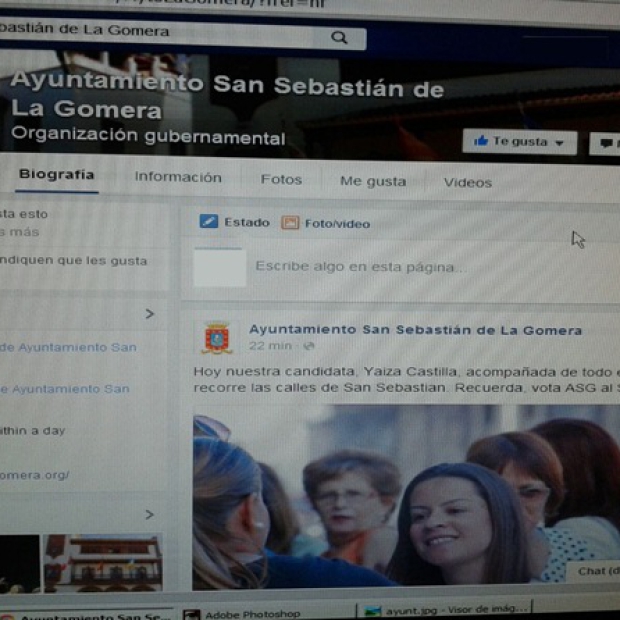Click the thumbs-up icon on Te gusta
This screenshot has height=620, width=620.
pyautogui.click(x=480, y=140)
